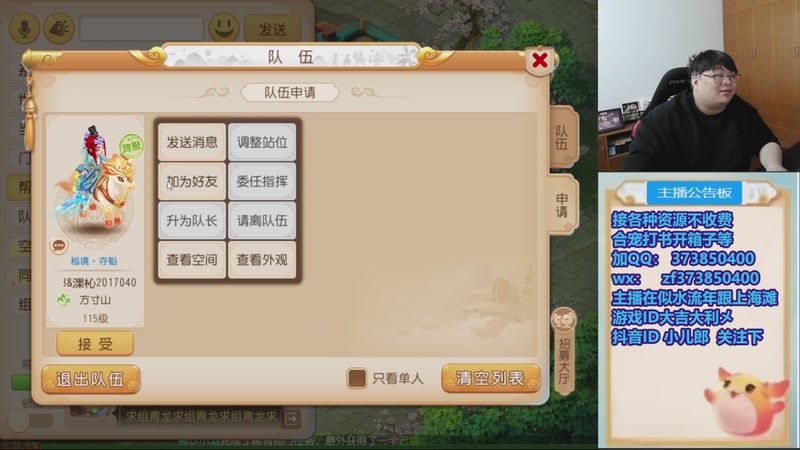
Task: Select 发送消息 from the player menu
Action: (x=192, y=142)
